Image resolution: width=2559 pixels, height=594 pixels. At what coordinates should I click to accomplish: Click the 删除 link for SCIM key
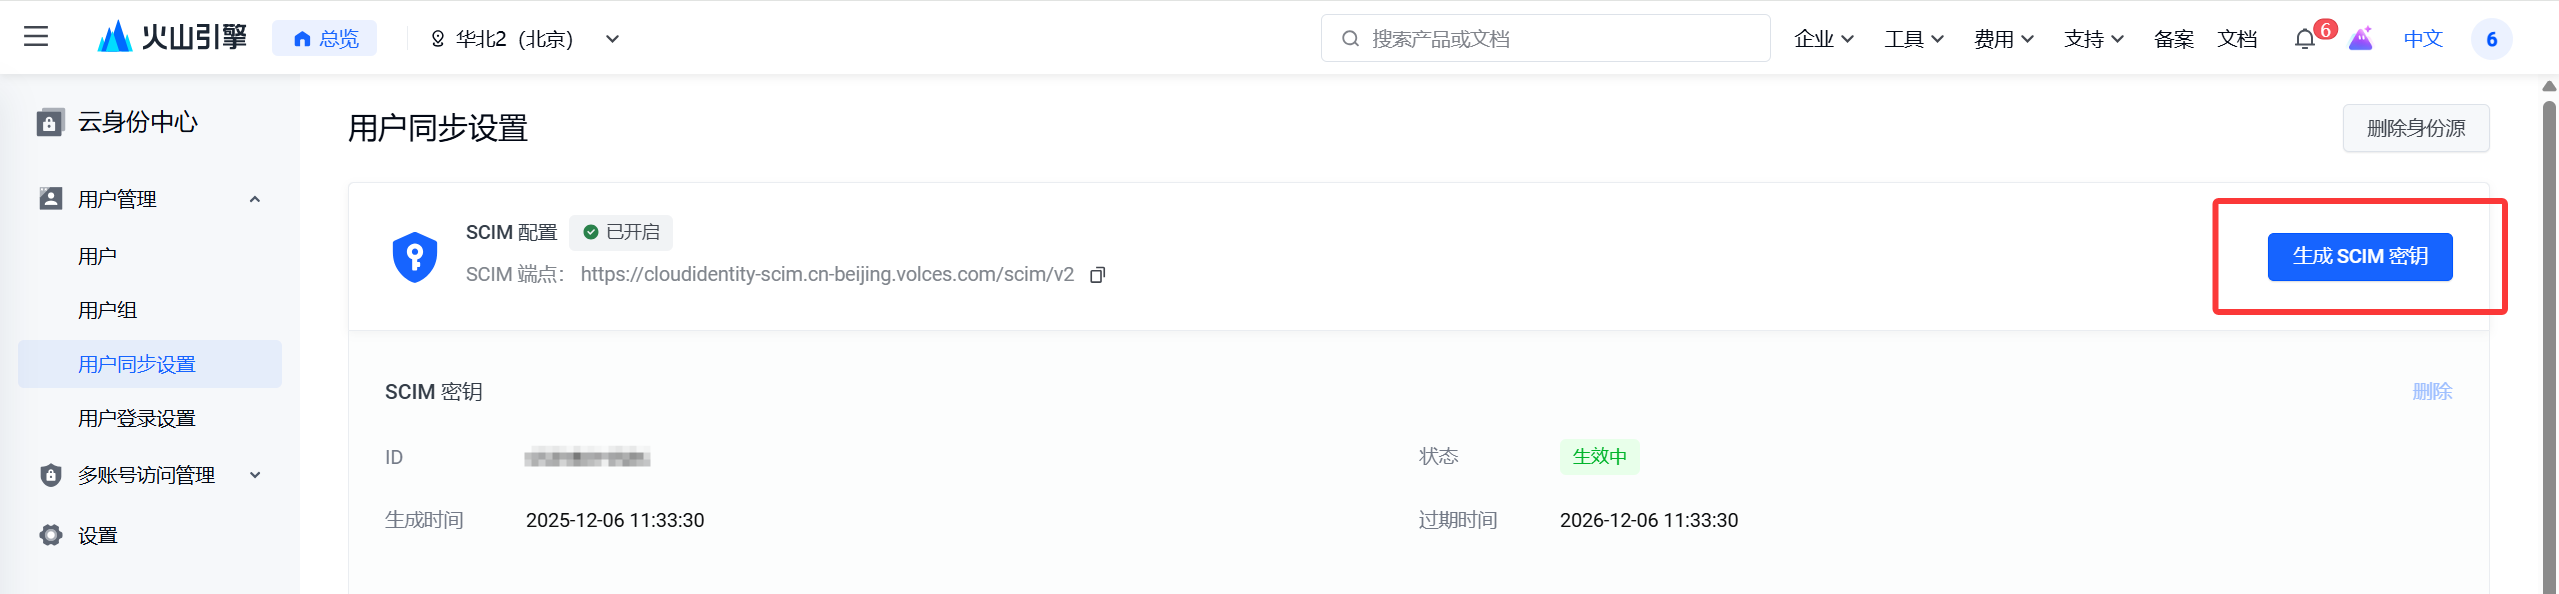pos(2432,392)
